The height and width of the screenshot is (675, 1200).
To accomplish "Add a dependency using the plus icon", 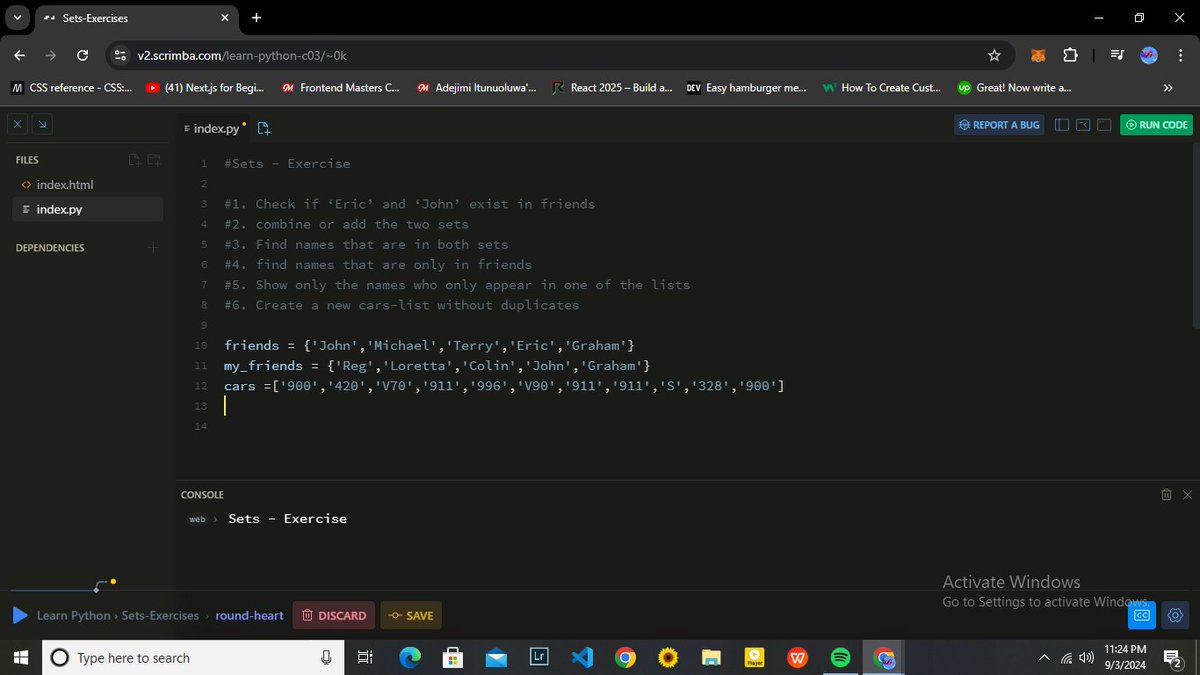I will [152, 247].
